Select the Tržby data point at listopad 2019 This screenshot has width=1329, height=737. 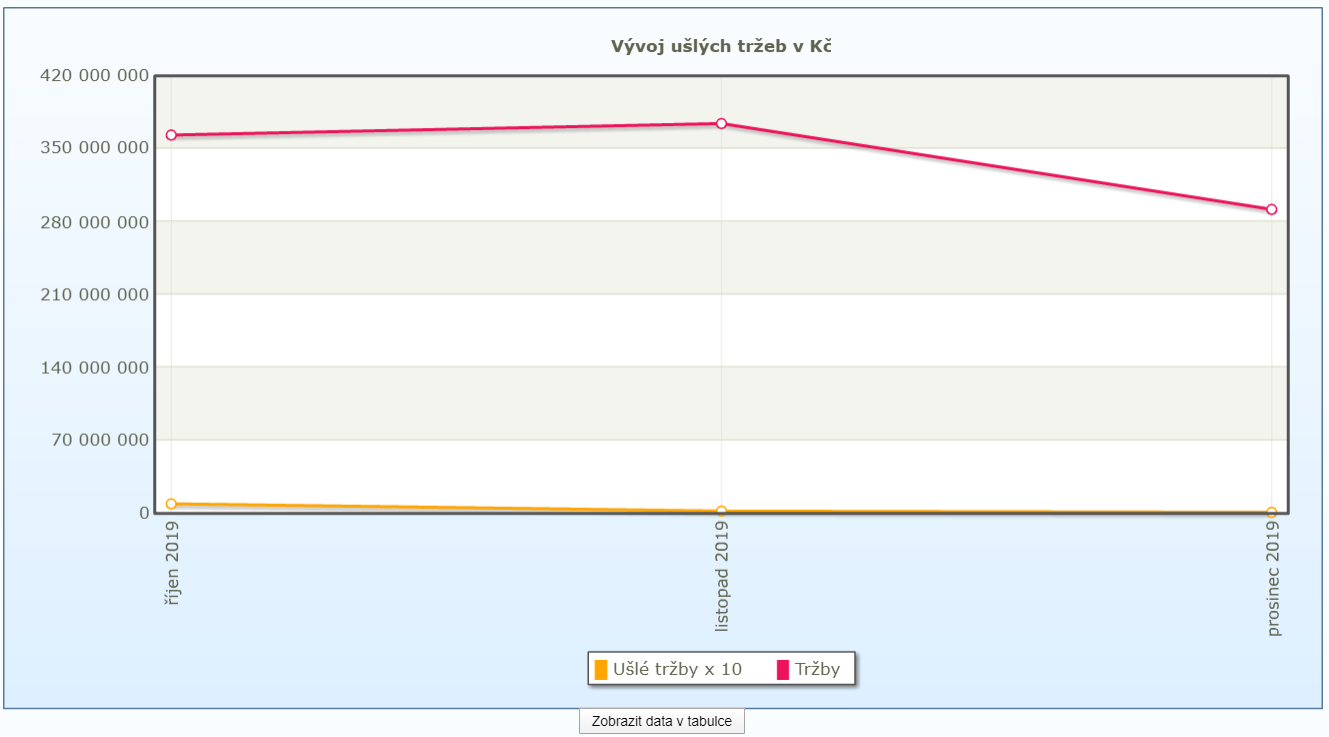pos(721,124)
